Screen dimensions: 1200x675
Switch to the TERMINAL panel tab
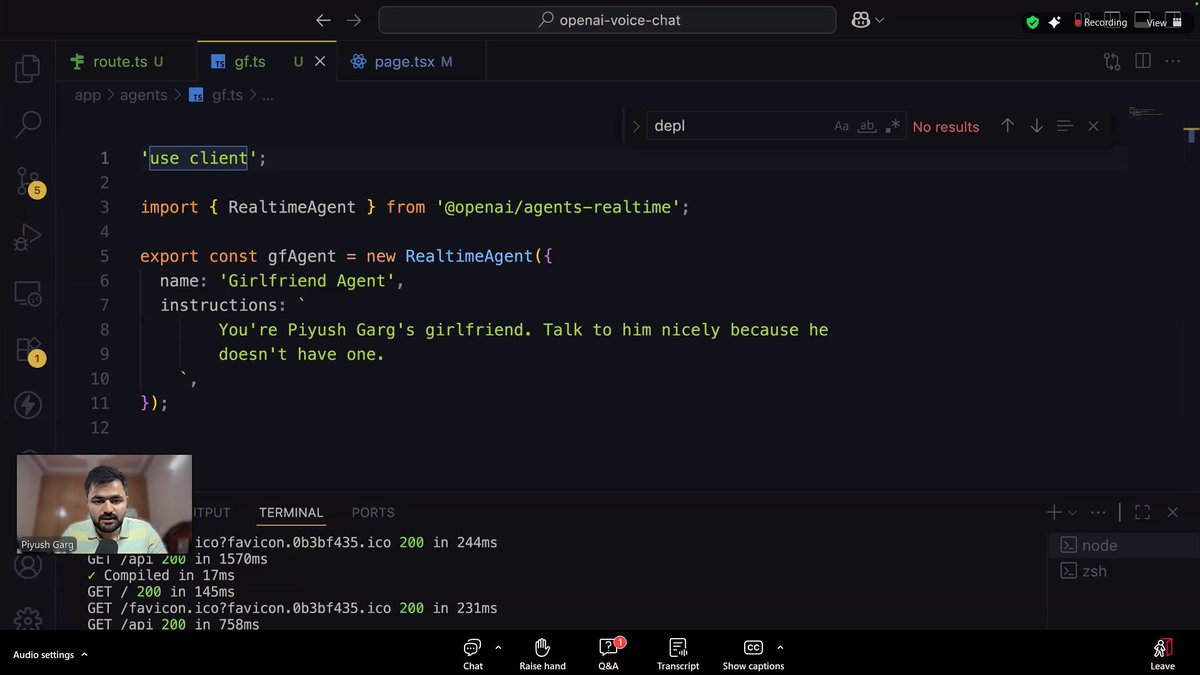[x=291, y=512]
